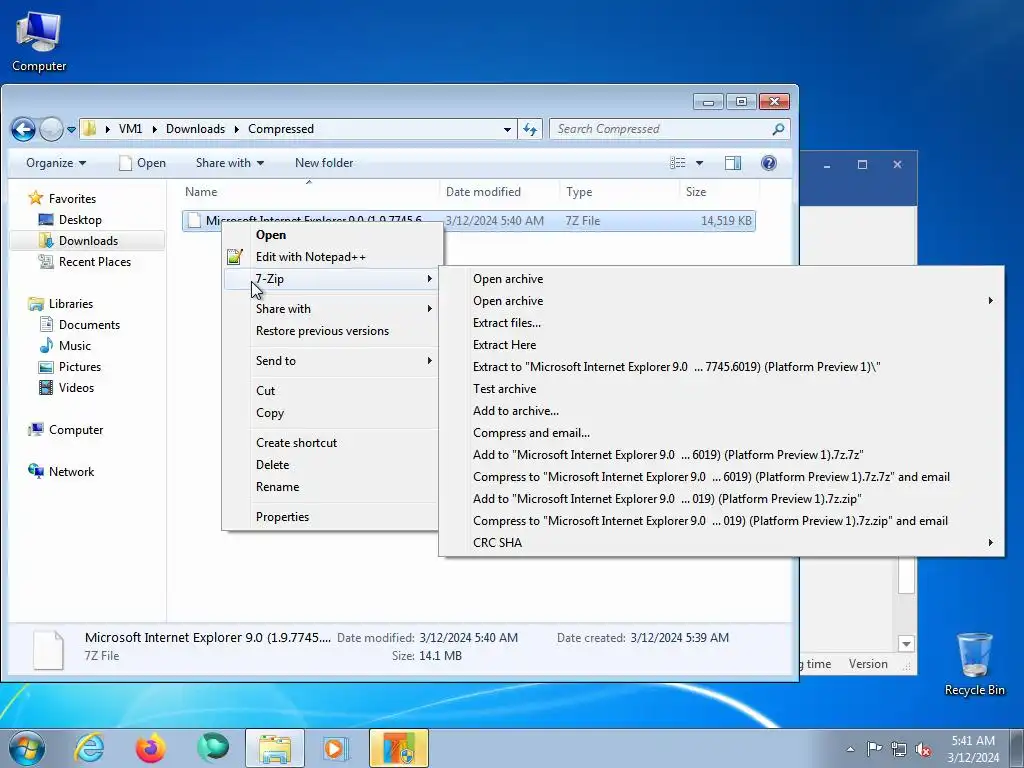Select the 7-Zip context menu entry

click(x=332, y=279)
